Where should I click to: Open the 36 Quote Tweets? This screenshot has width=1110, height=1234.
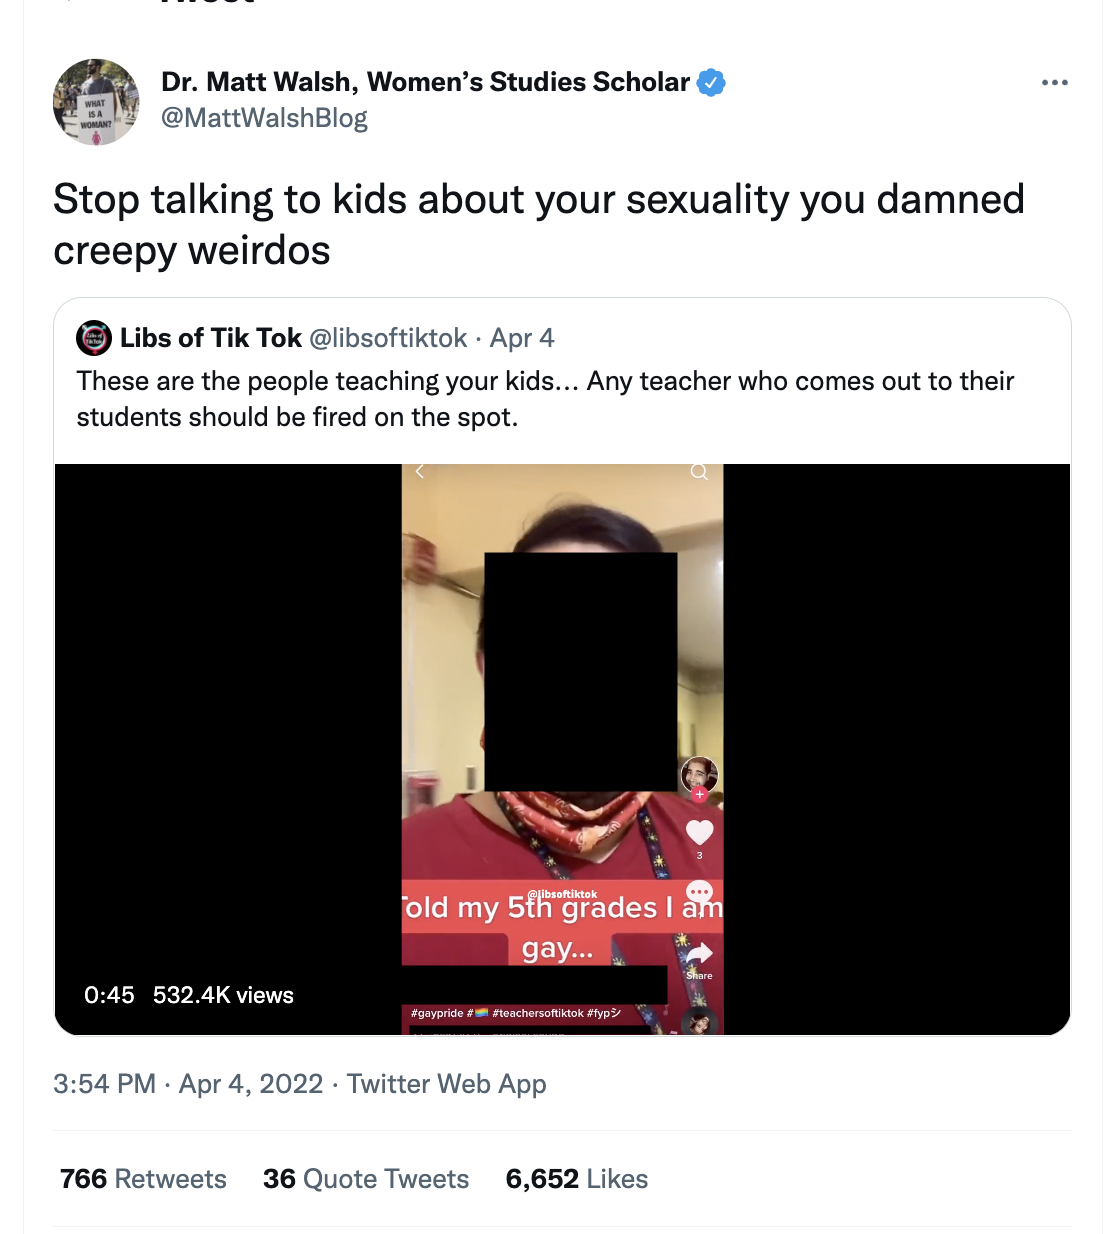coord(366,1178)
